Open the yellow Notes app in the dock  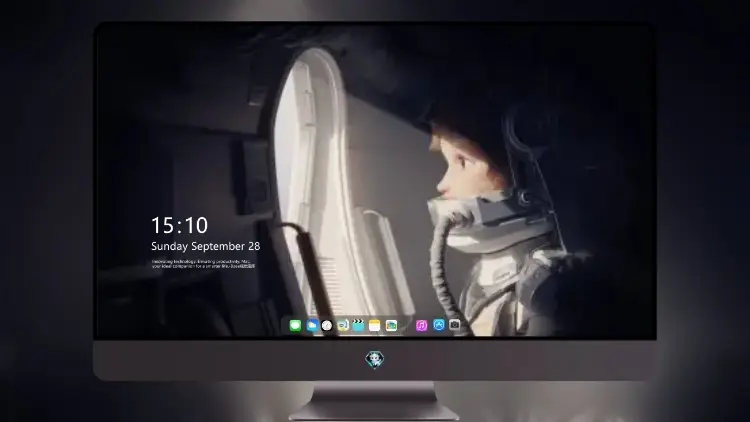tap(375, 325)
